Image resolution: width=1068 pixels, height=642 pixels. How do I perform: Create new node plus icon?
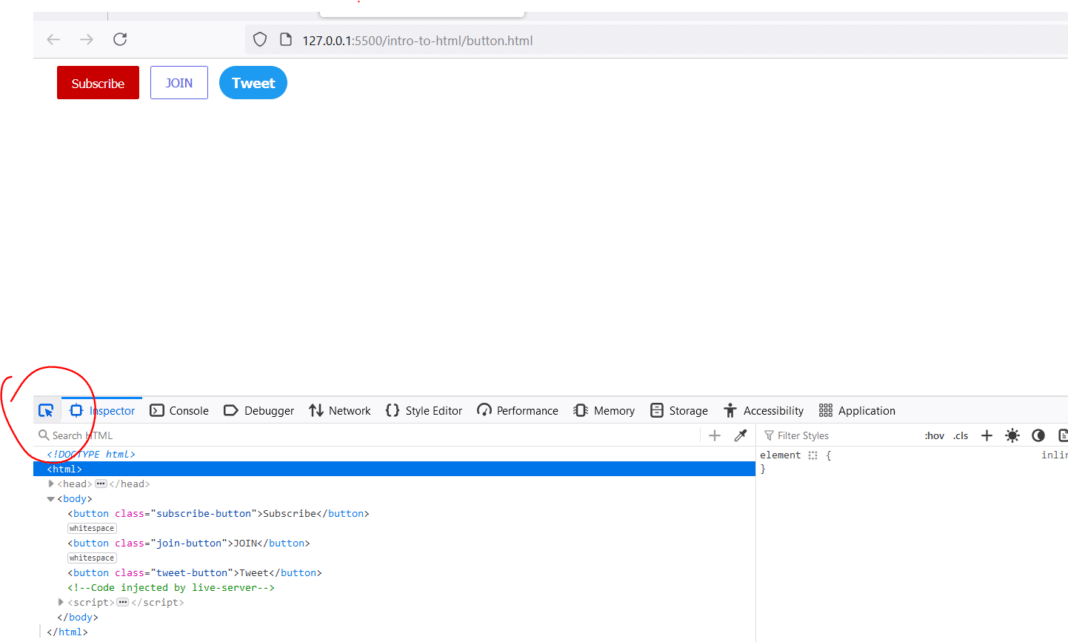pyautogui.click(x=714, y=435)
